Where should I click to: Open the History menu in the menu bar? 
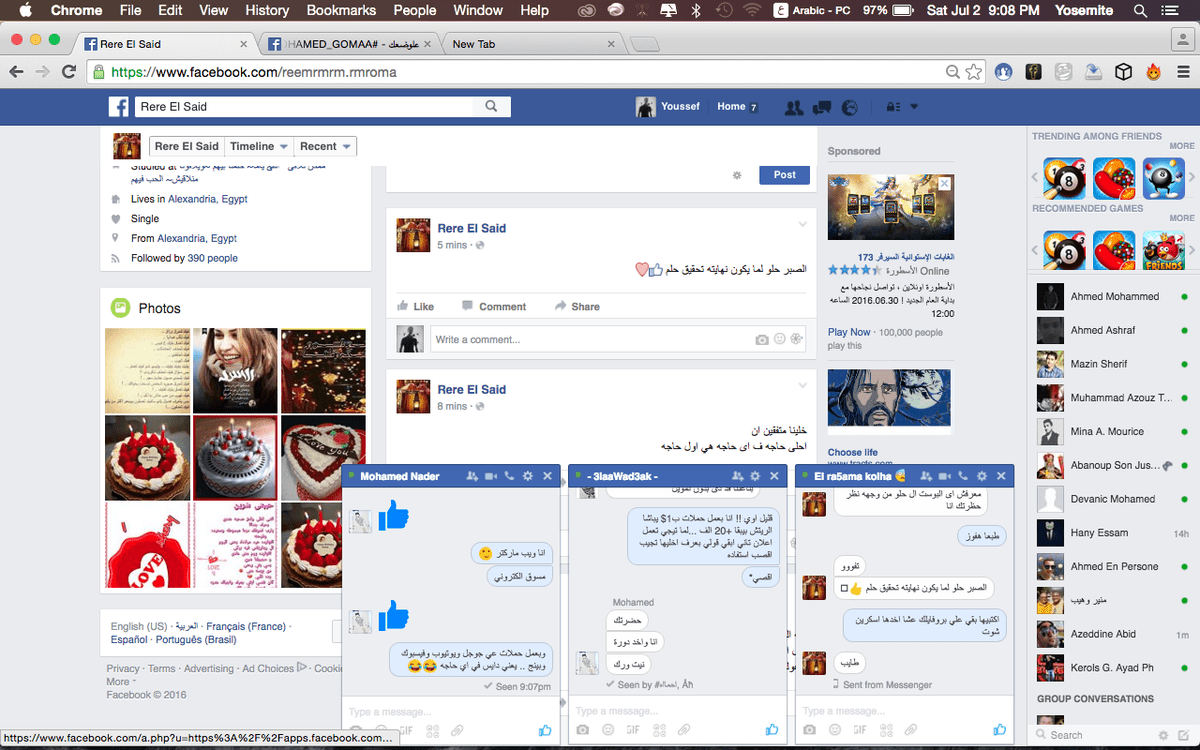(266, 11)
